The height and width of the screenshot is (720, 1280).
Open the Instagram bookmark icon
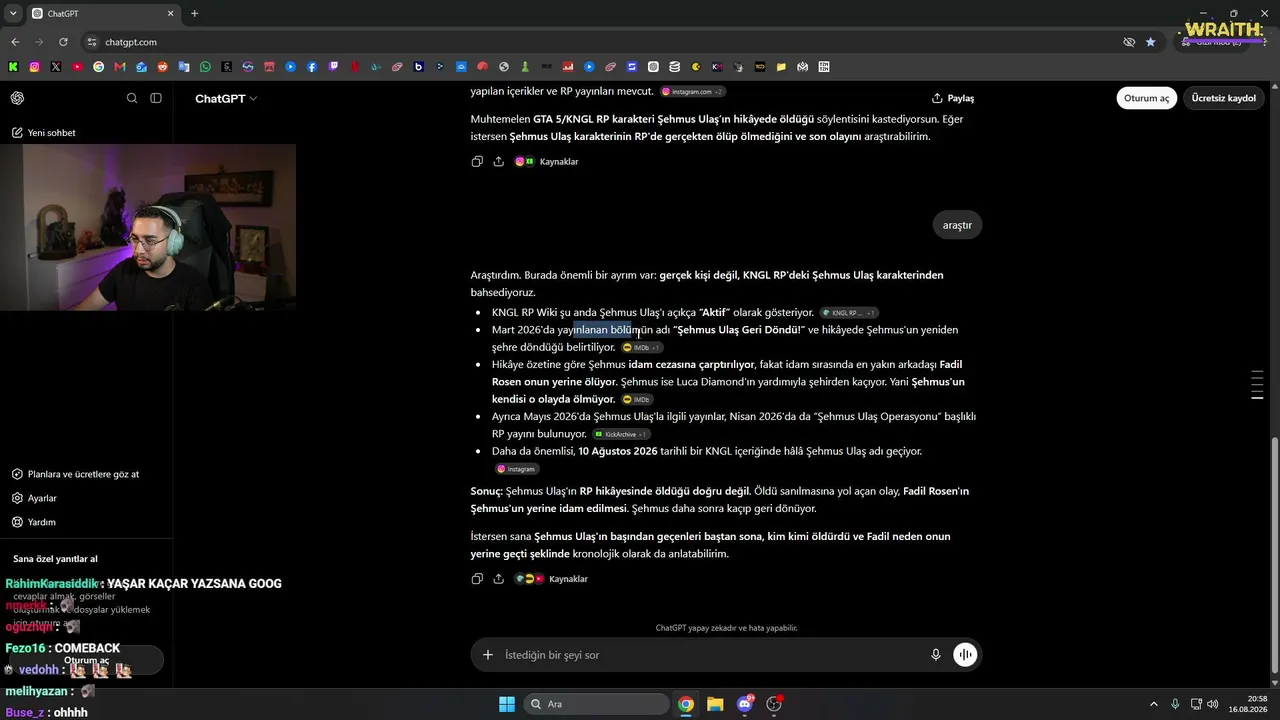click(35, 67)
